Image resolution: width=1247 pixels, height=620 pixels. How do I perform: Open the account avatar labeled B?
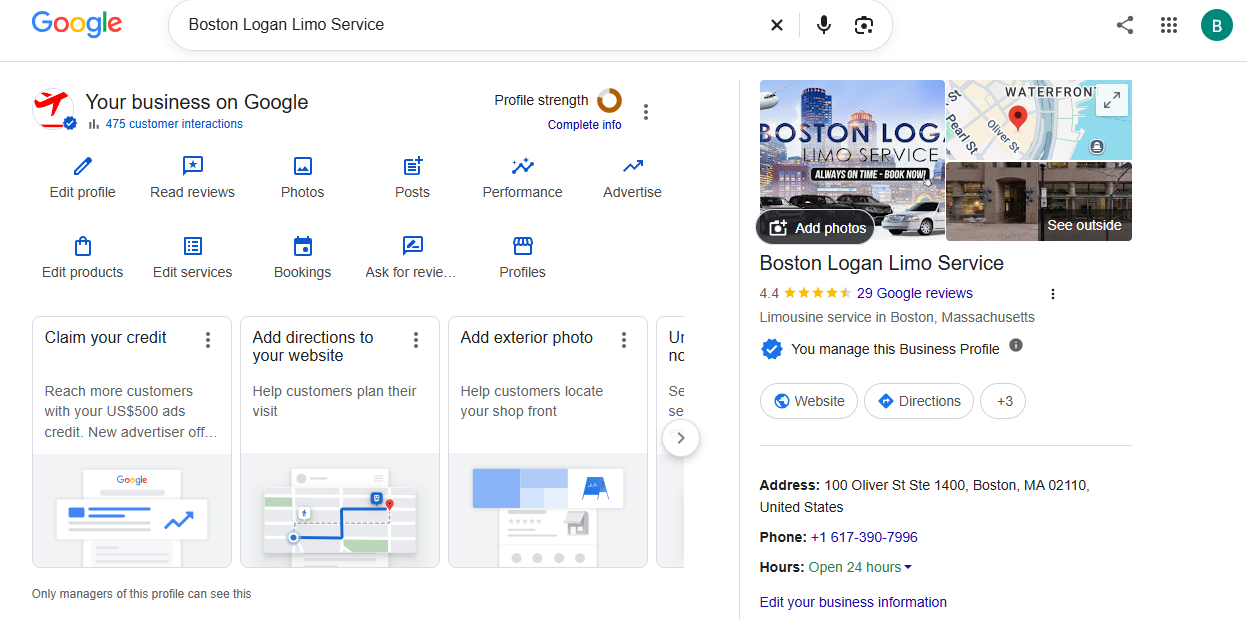click(1217, 25)
